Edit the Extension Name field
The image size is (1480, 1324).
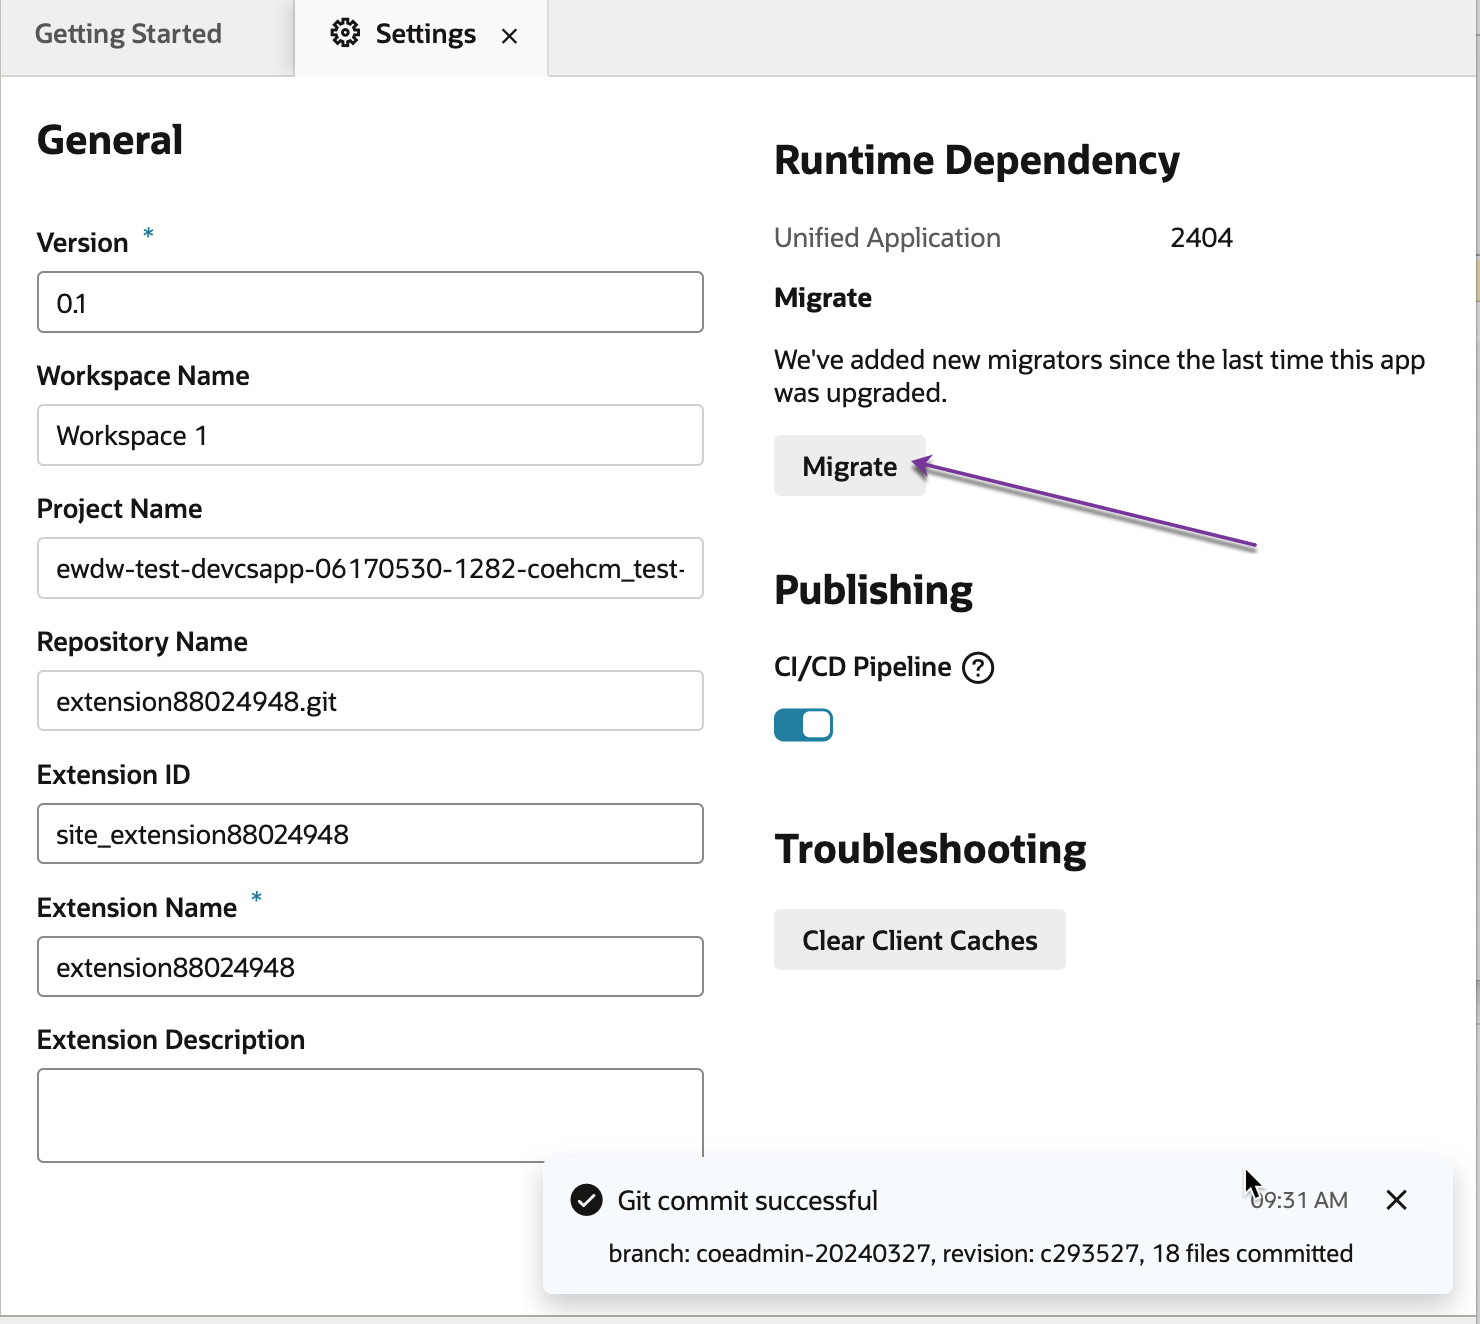[x=370, y=968]
